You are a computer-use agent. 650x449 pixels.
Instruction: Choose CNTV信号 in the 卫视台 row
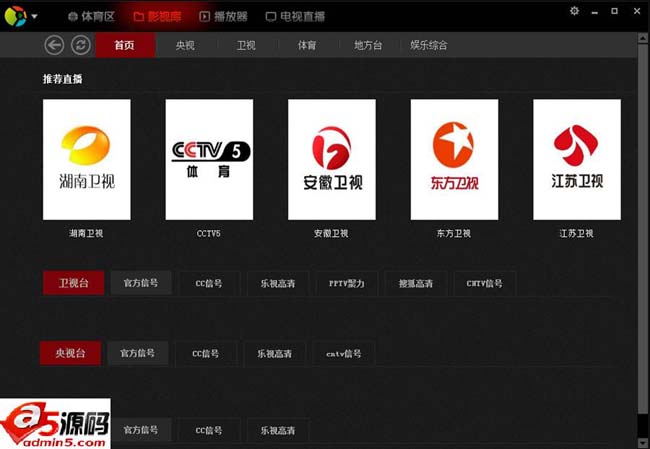pos(485,283)
